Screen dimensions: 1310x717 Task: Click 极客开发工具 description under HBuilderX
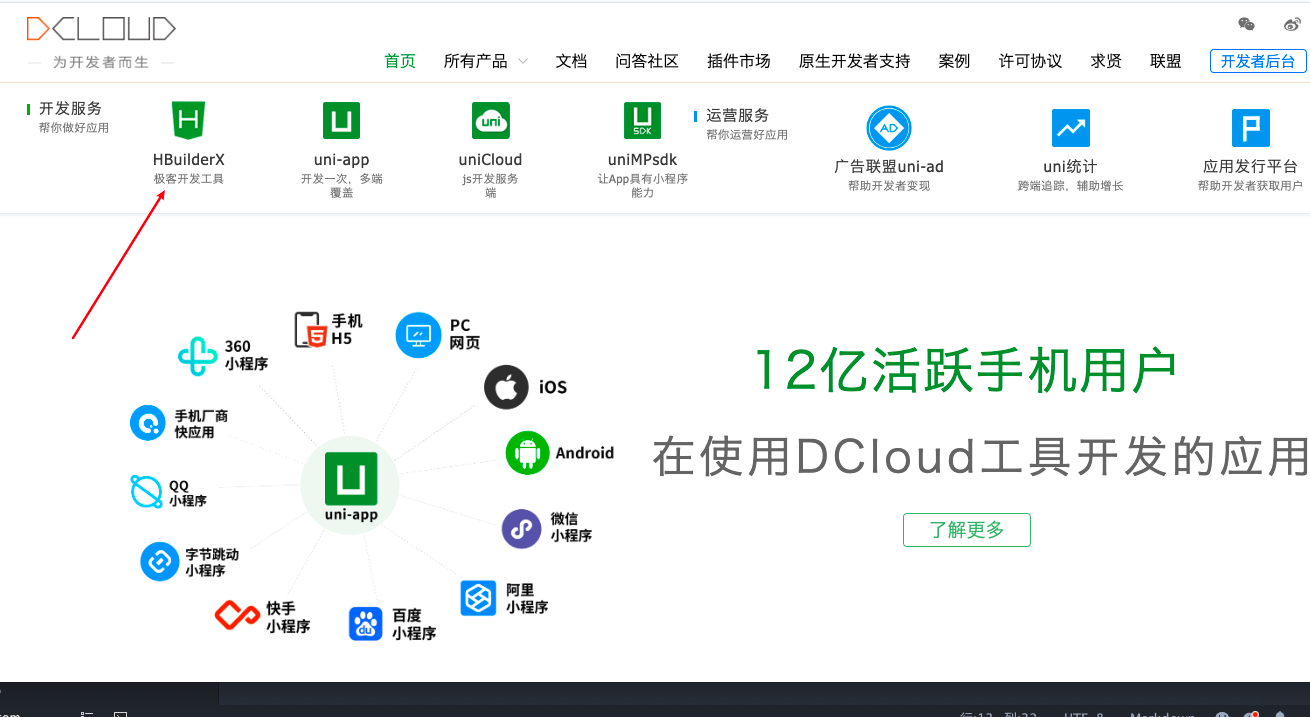click(x=189, y=179)
